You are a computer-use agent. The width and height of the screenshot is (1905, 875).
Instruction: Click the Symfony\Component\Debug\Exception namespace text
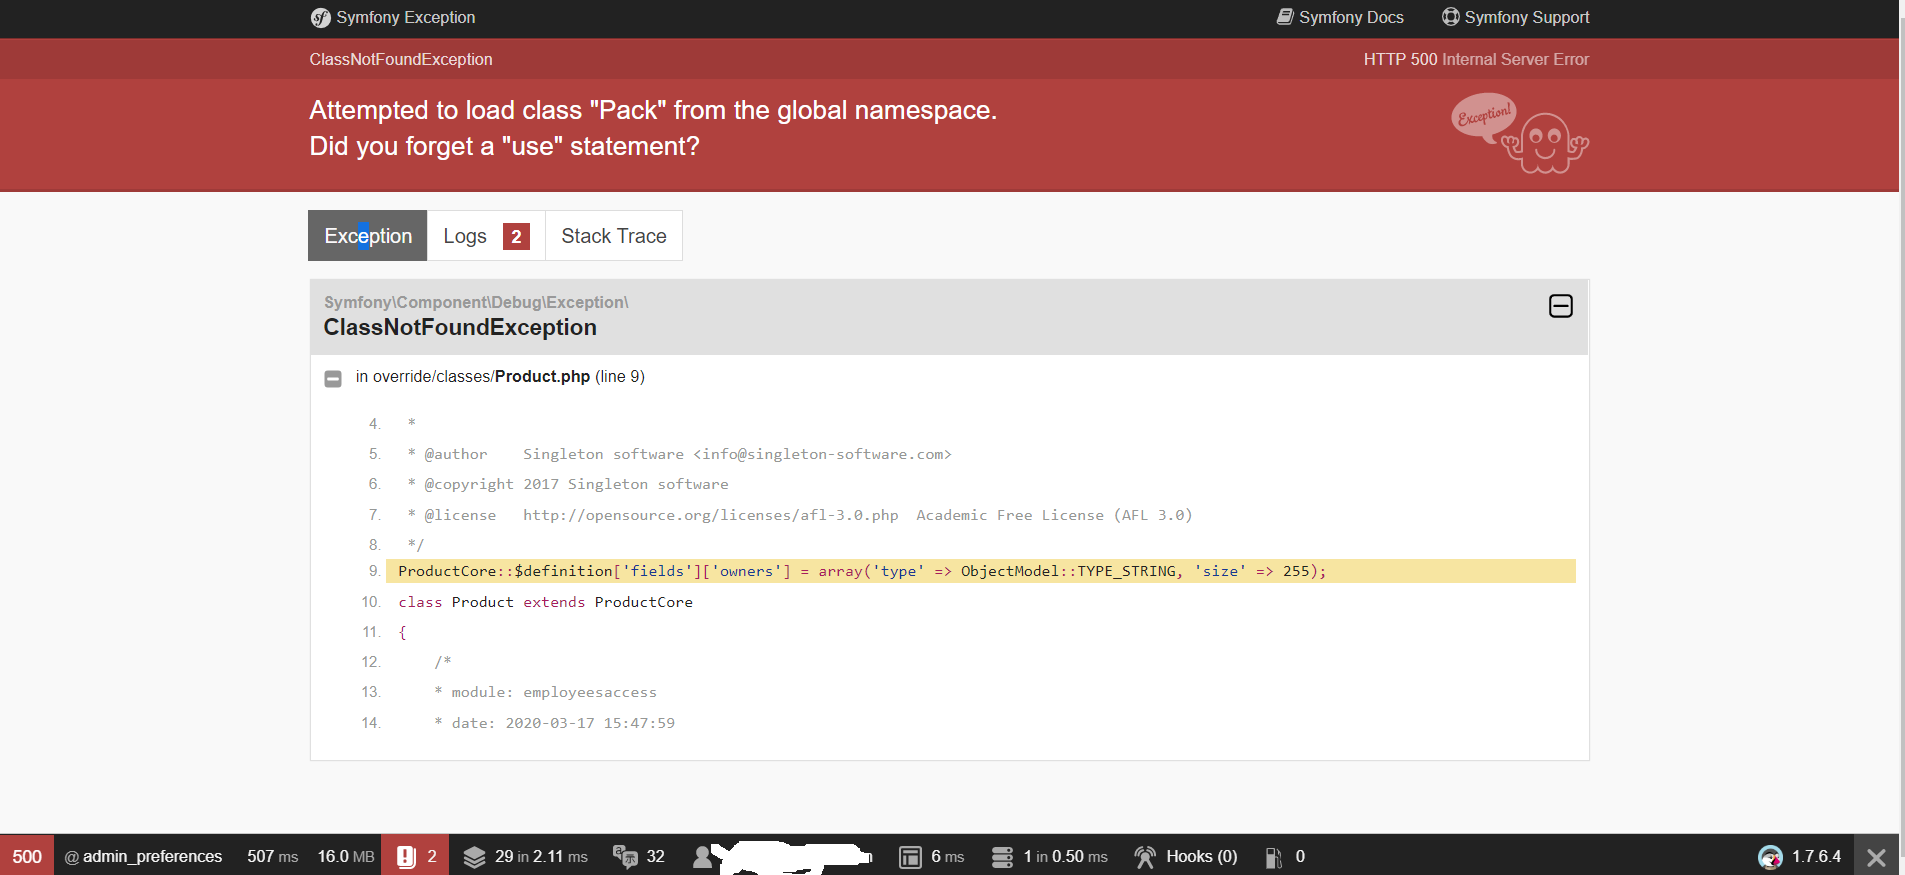pyautogui.click(x=476, y=302)
